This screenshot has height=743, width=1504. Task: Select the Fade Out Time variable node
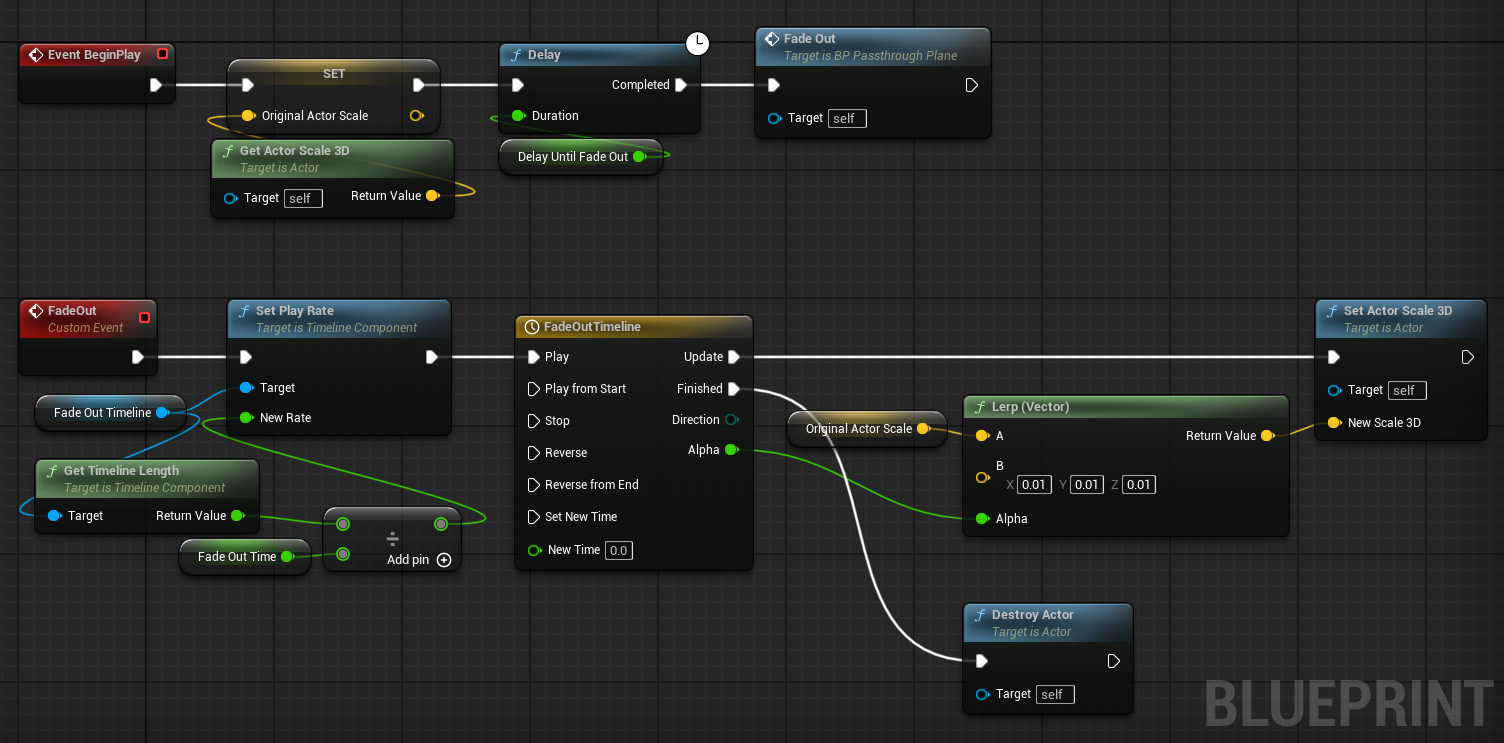(236, 557)
